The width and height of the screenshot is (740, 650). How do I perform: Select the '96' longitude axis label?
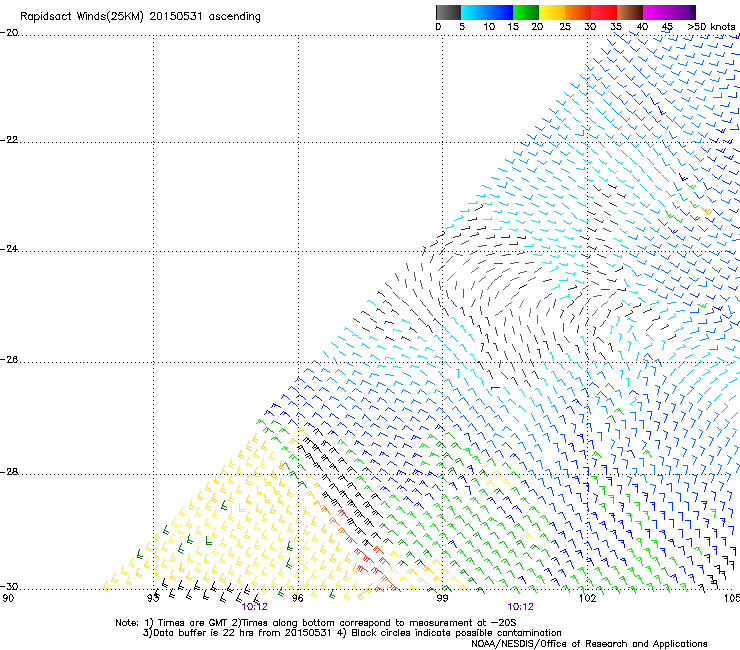297,598
